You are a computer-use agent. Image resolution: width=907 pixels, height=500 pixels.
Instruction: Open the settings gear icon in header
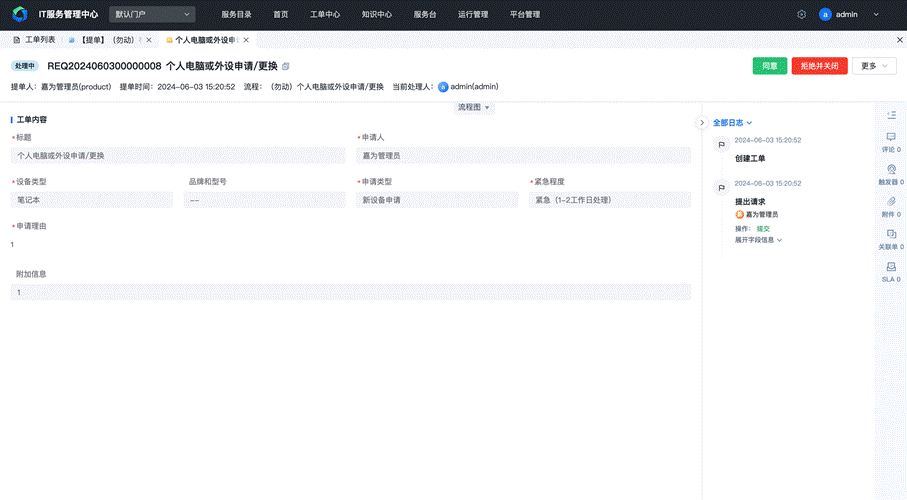801,14
